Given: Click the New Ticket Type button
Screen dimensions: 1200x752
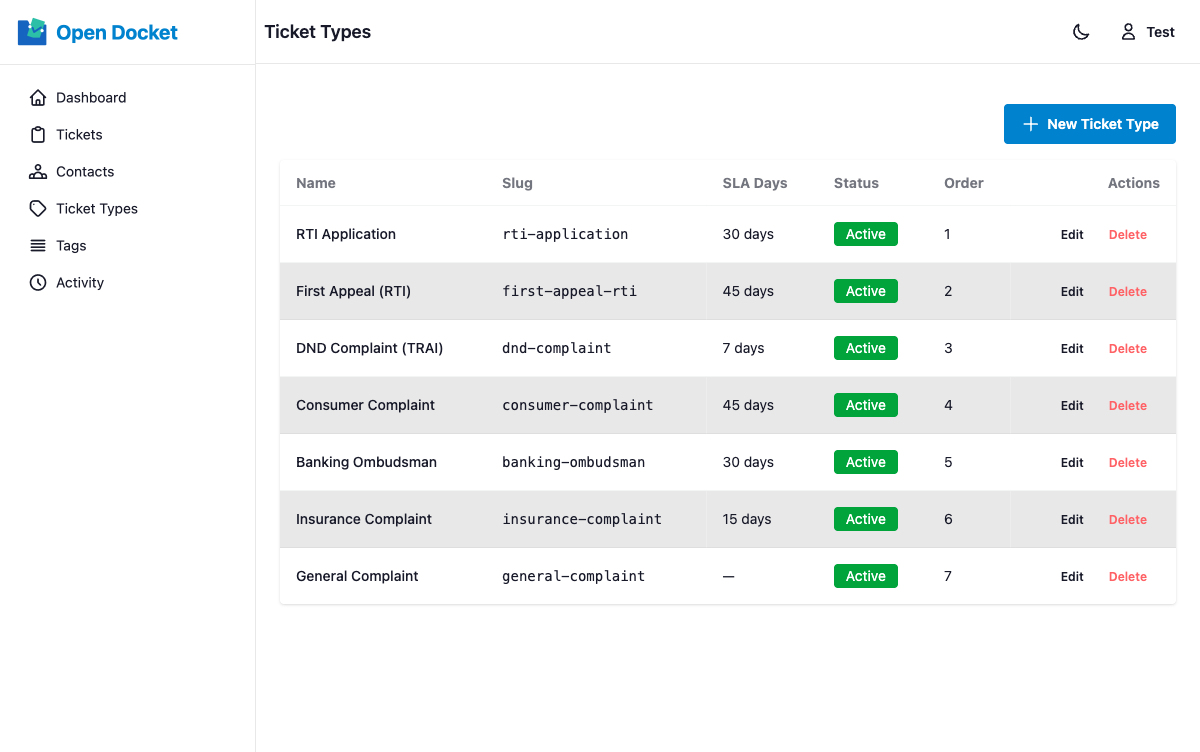Looking at the screenshot, I should [1089, 124].
